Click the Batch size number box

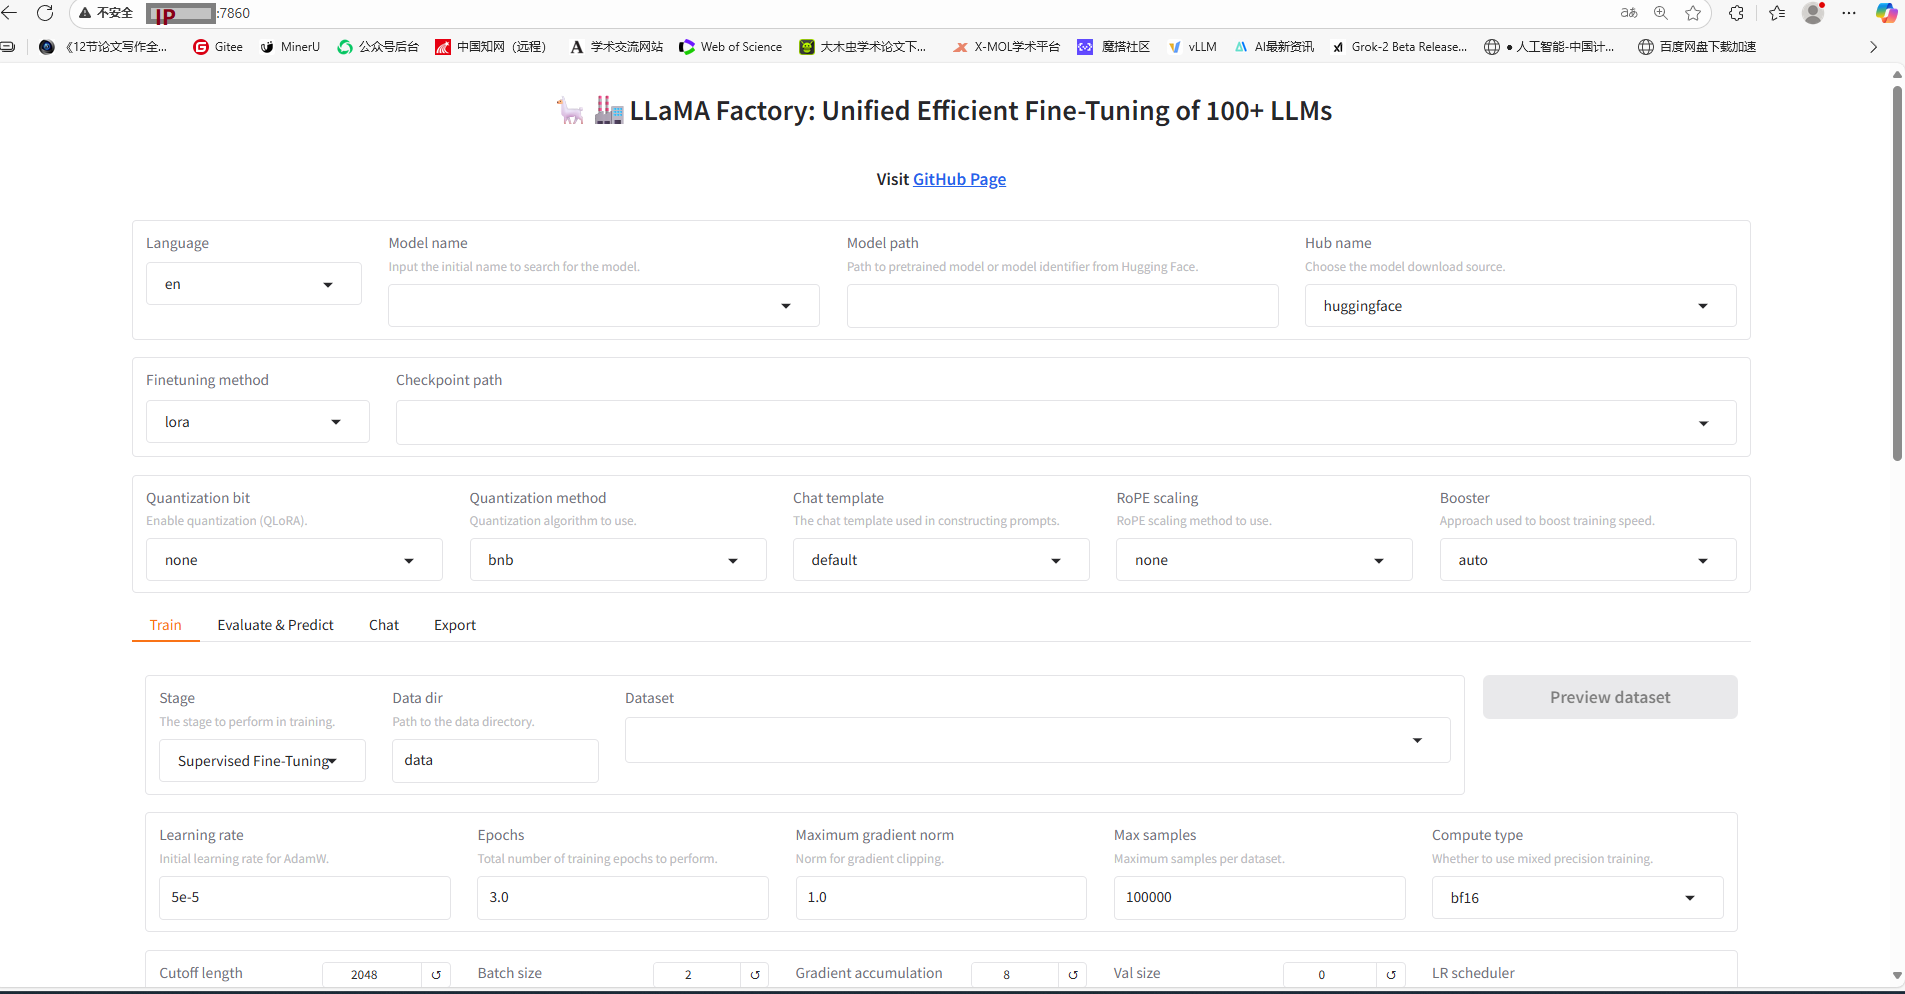697,975
